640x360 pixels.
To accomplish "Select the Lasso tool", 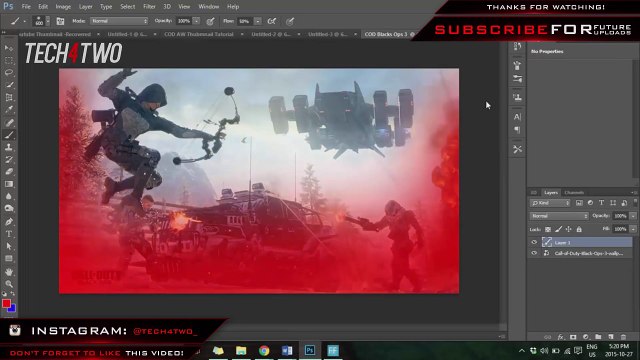I will pos(9,73).
